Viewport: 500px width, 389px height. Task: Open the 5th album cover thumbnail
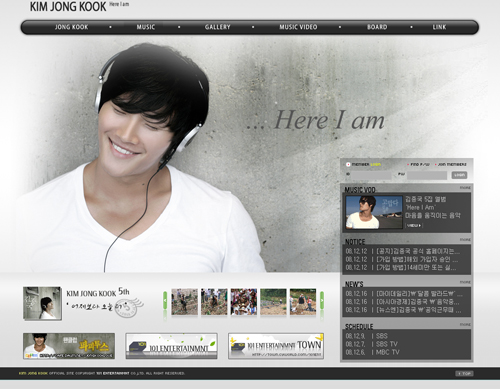(x=42, y=303)
